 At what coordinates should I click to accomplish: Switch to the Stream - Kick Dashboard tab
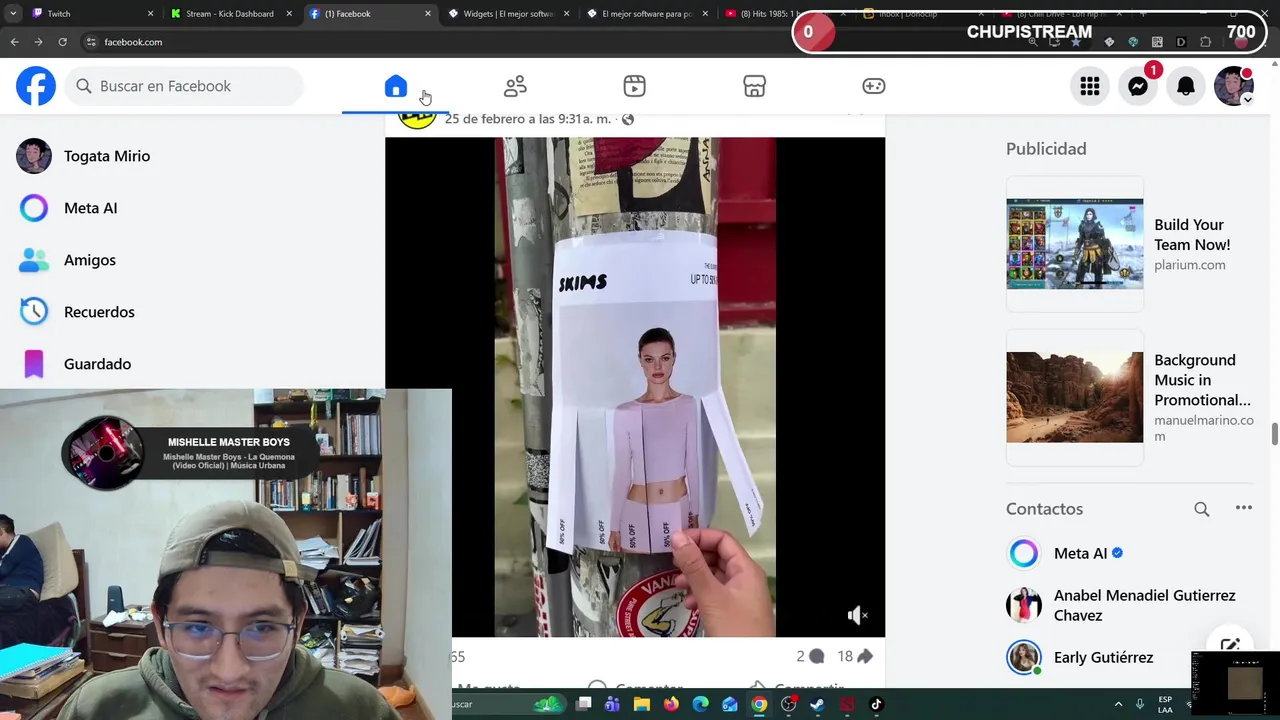tap(229, 14)
